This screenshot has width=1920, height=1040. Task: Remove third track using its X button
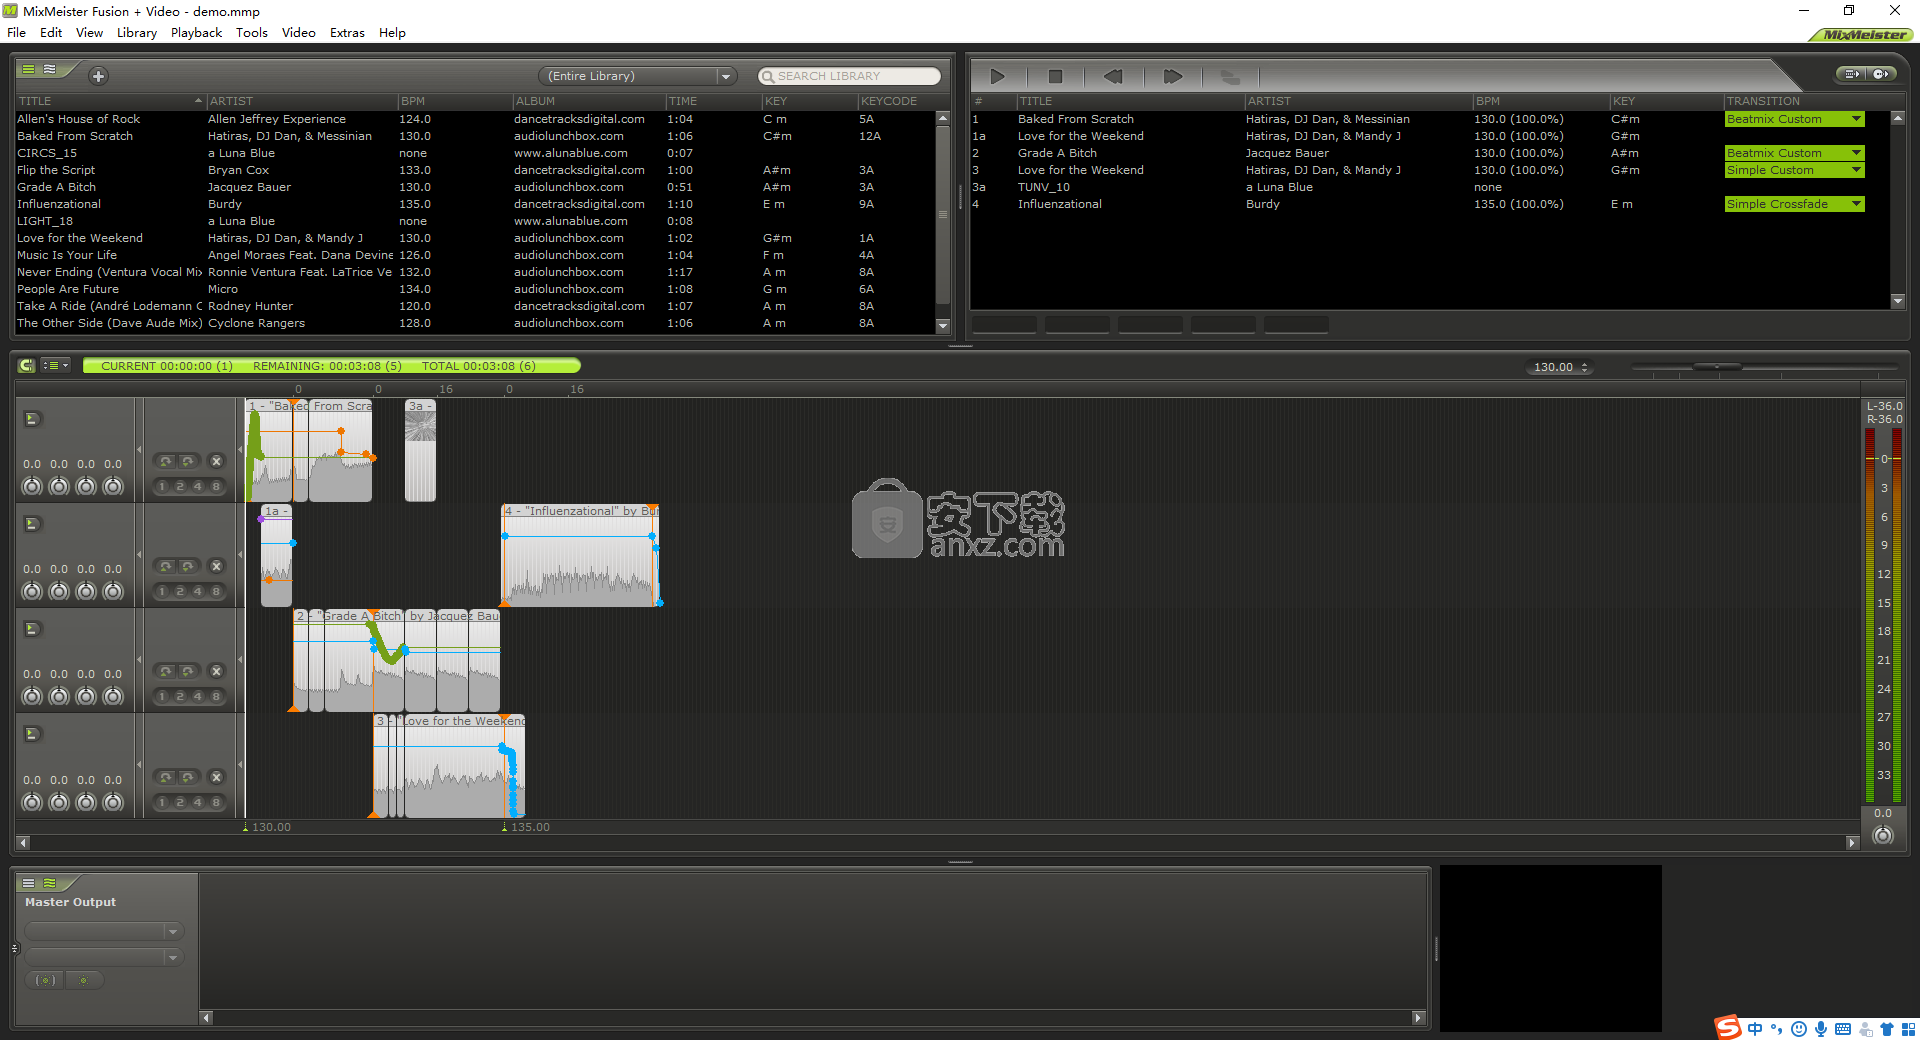click(216, 671)
